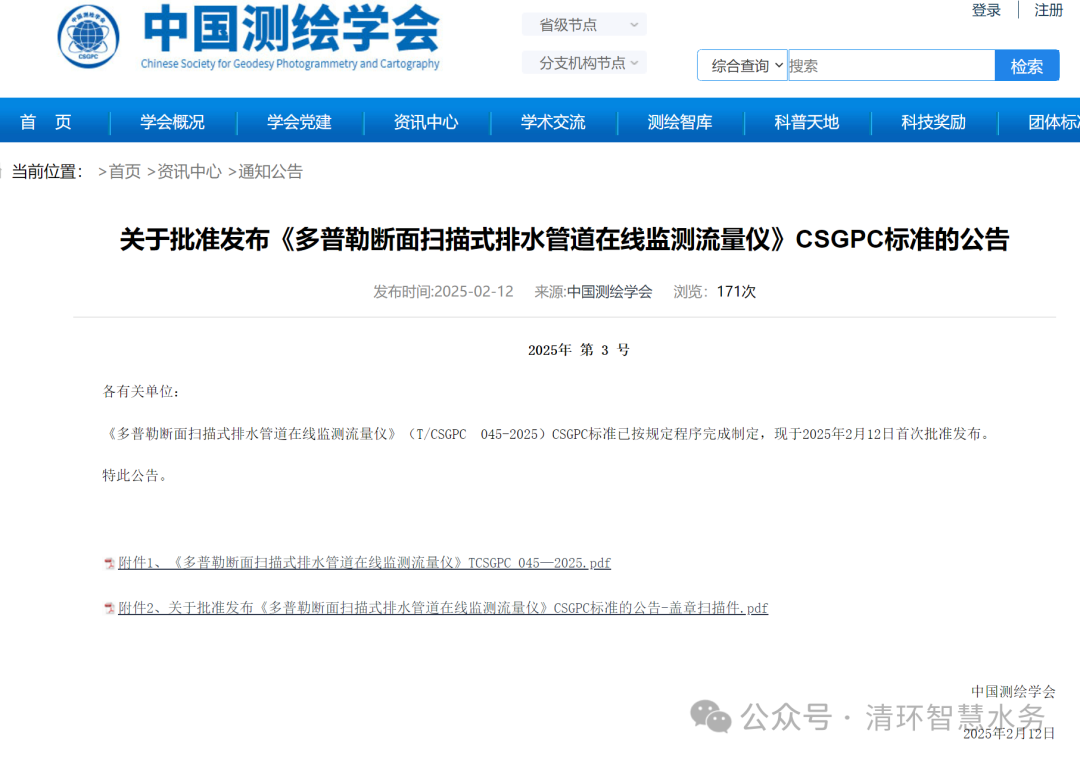Go to 首页 in navigation bar

point(46,122)
